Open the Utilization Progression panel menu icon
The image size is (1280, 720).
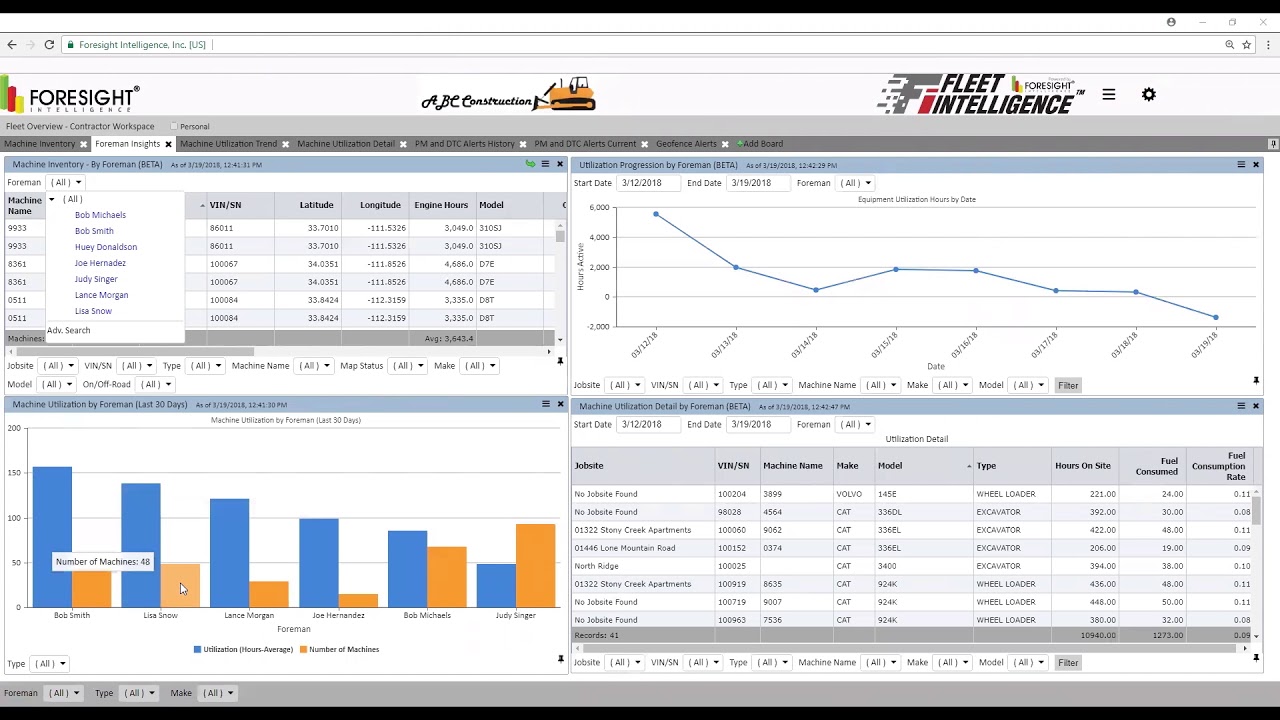coord(1241,165)
